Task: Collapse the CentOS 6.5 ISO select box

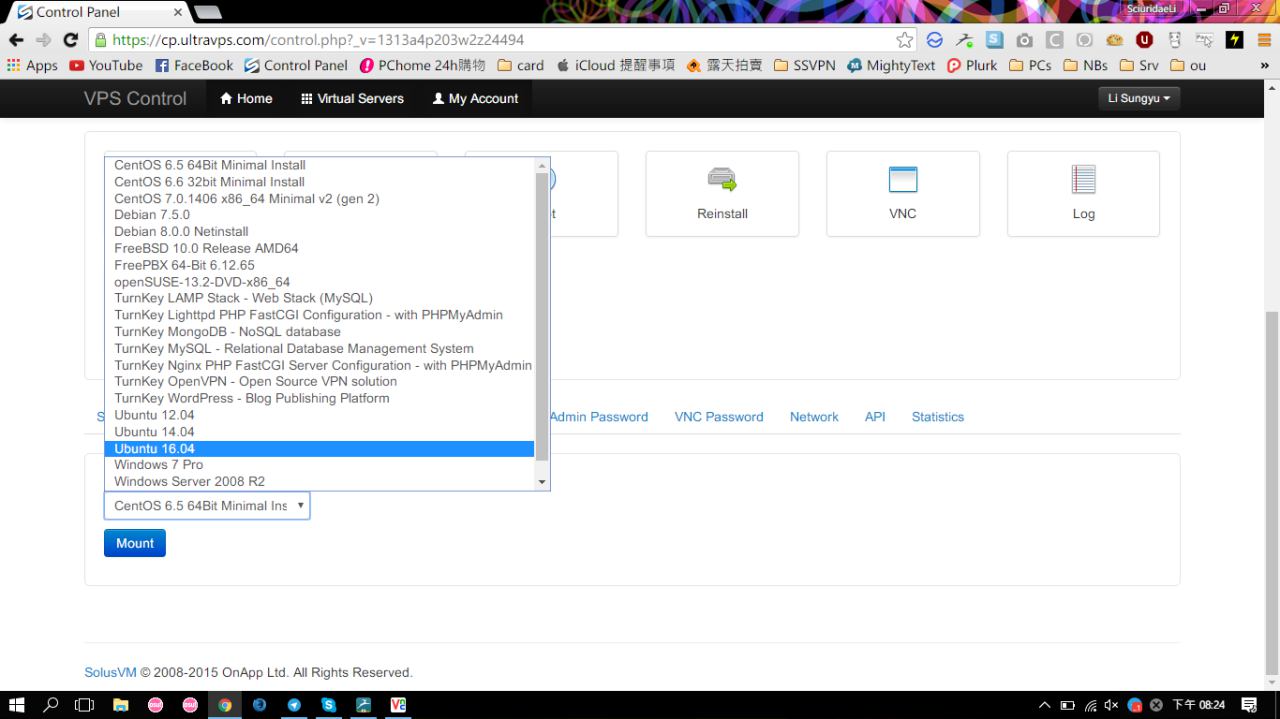Action: (x=207, y=506)
